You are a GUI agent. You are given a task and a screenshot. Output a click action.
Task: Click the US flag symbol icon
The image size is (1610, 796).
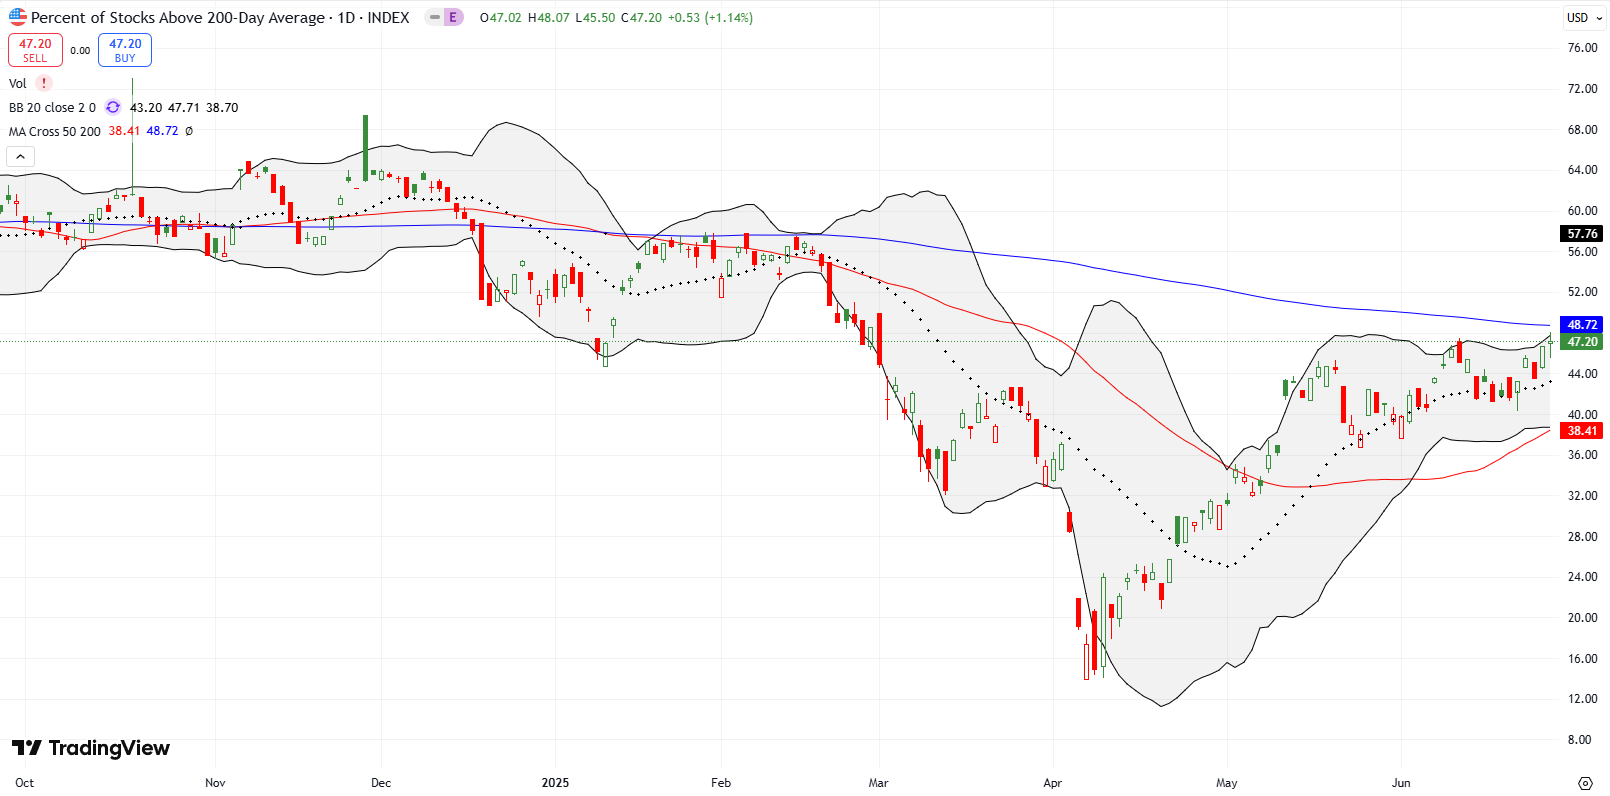point(18,17)
